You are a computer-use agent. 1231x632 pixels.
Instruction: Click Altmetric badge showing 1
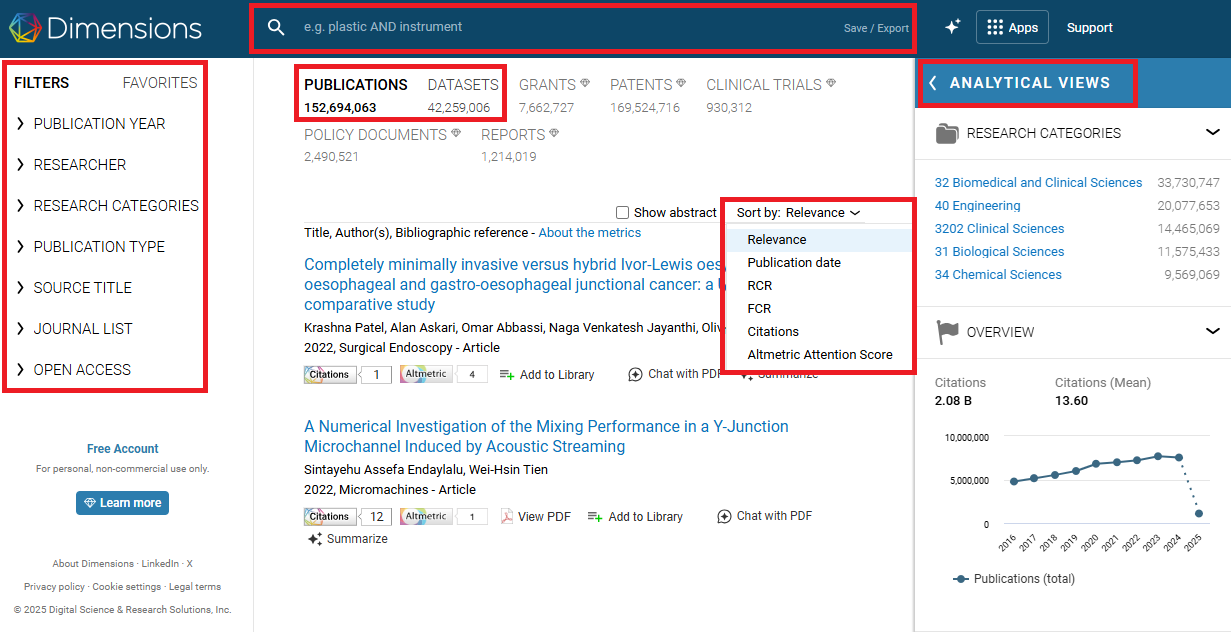pos(444,516)
